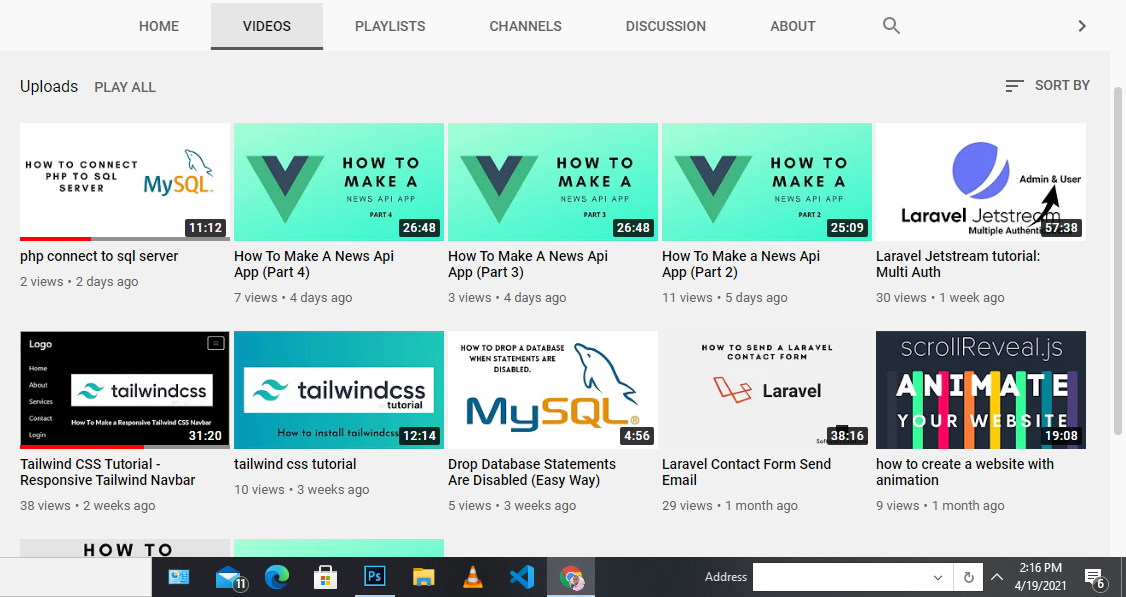Open 'Drop Database Statements Are Disabled' title
The width and height of the screenshot is (1126, 597).
pos(532,472)
